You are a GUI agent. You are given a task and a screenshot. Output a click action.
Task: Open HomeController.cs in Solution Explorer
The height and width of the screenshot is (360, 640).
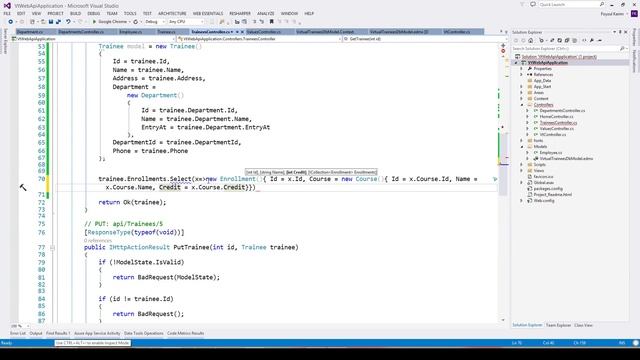pos(556,117)
